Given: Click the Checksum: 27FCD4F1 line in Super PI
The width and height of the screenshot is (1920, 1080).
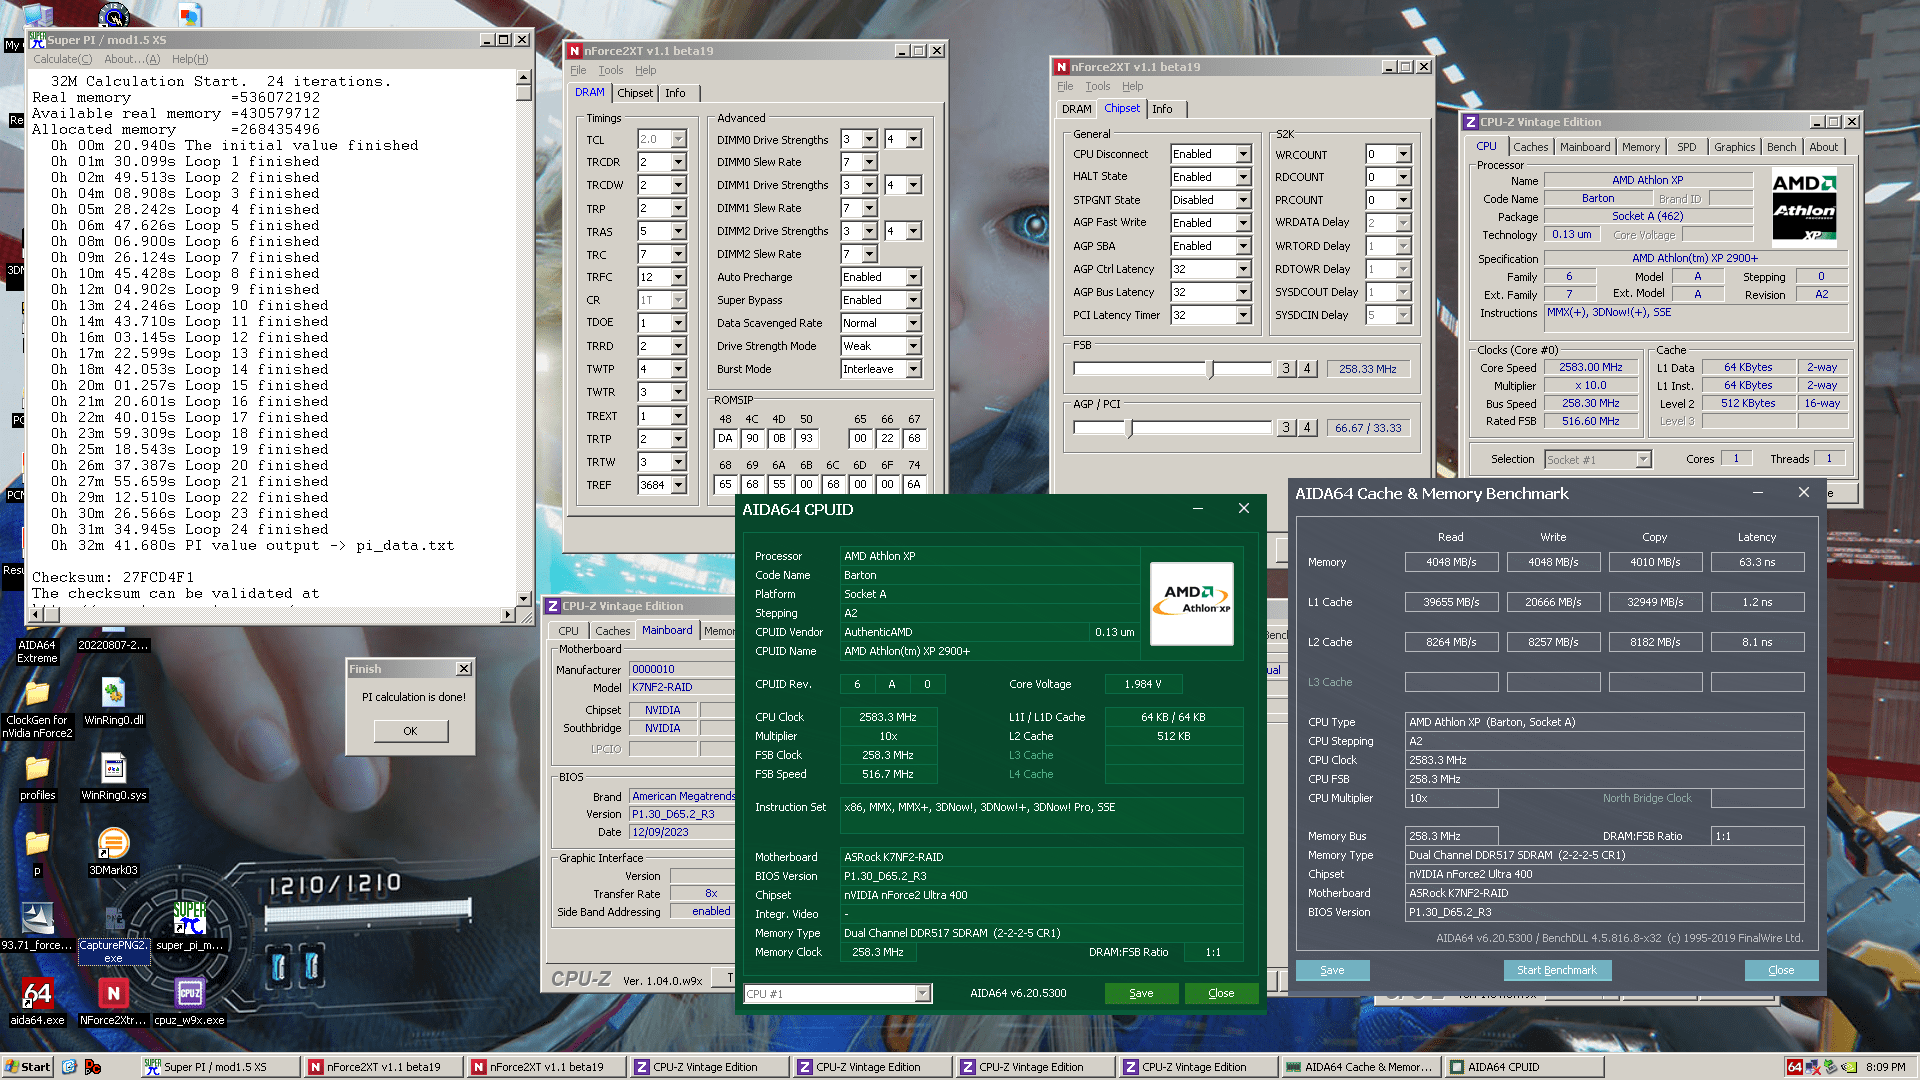Looking at the screenshot, I should pos(113,578).
